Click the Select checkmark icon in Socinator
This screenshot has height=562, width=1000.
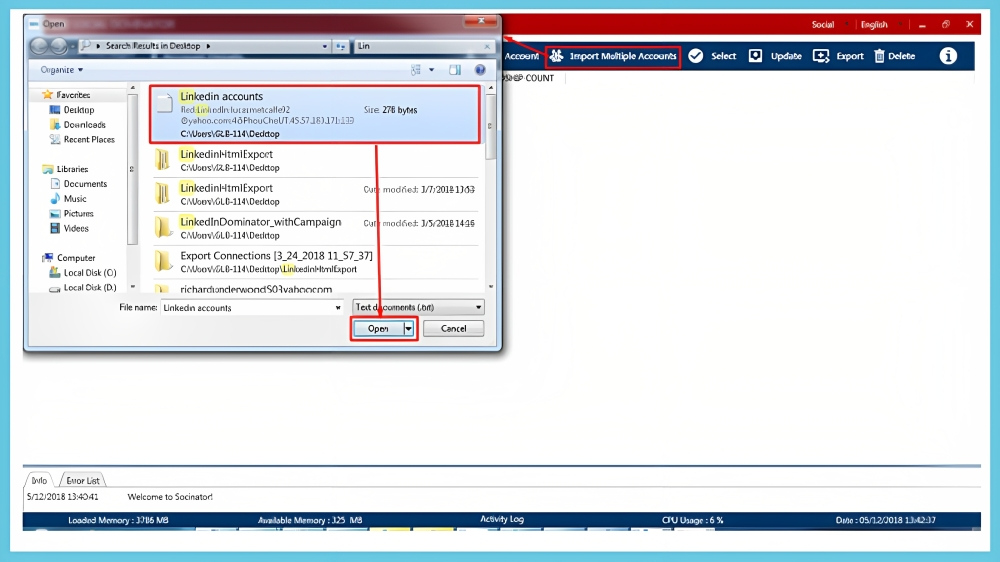click(696, 56)
